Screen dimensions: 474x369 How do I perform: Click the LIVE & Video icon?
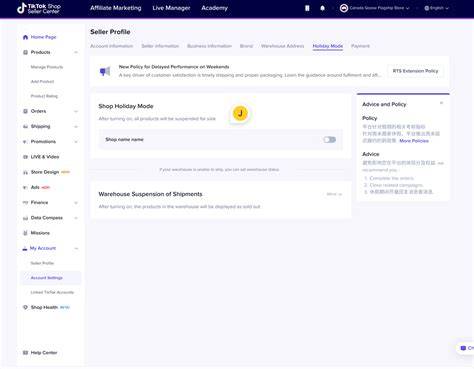(25, 157)
